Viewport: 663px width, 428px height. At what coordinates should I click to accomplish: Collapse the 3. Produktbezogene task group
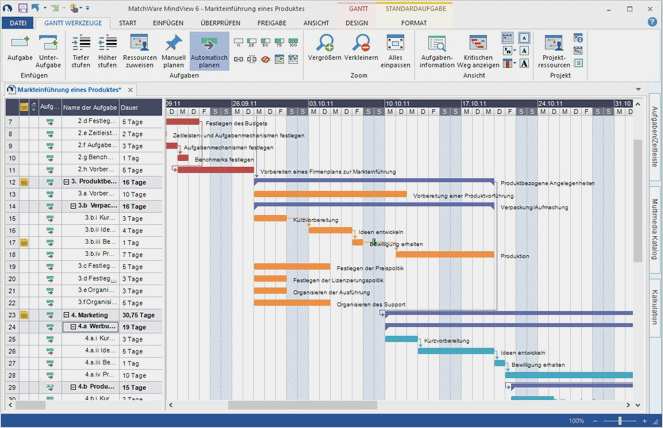[x=67, y=183]
